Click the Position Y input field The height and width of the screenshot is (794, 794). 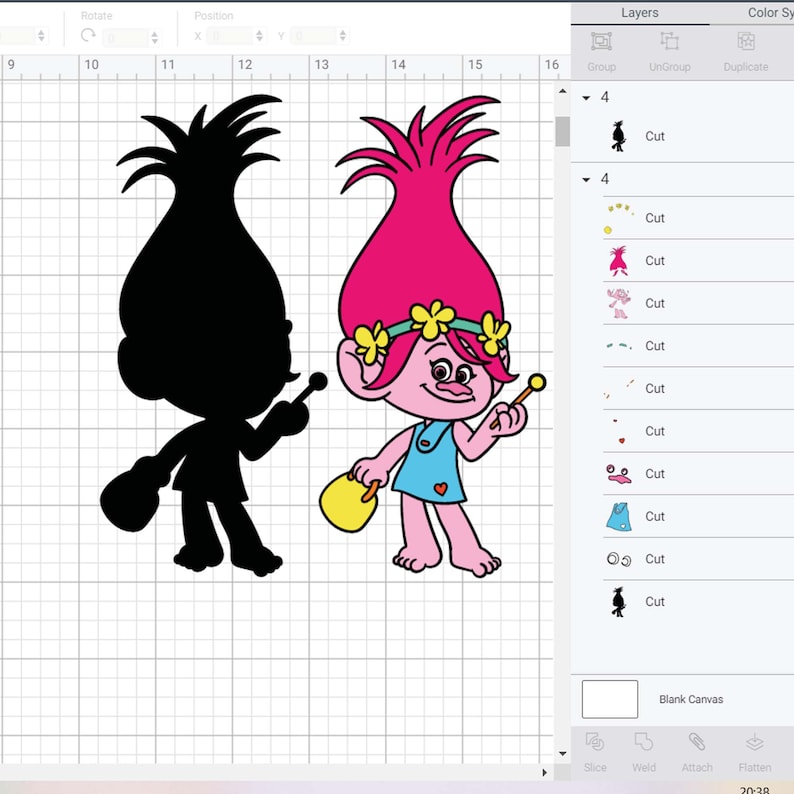click(314, 36)
